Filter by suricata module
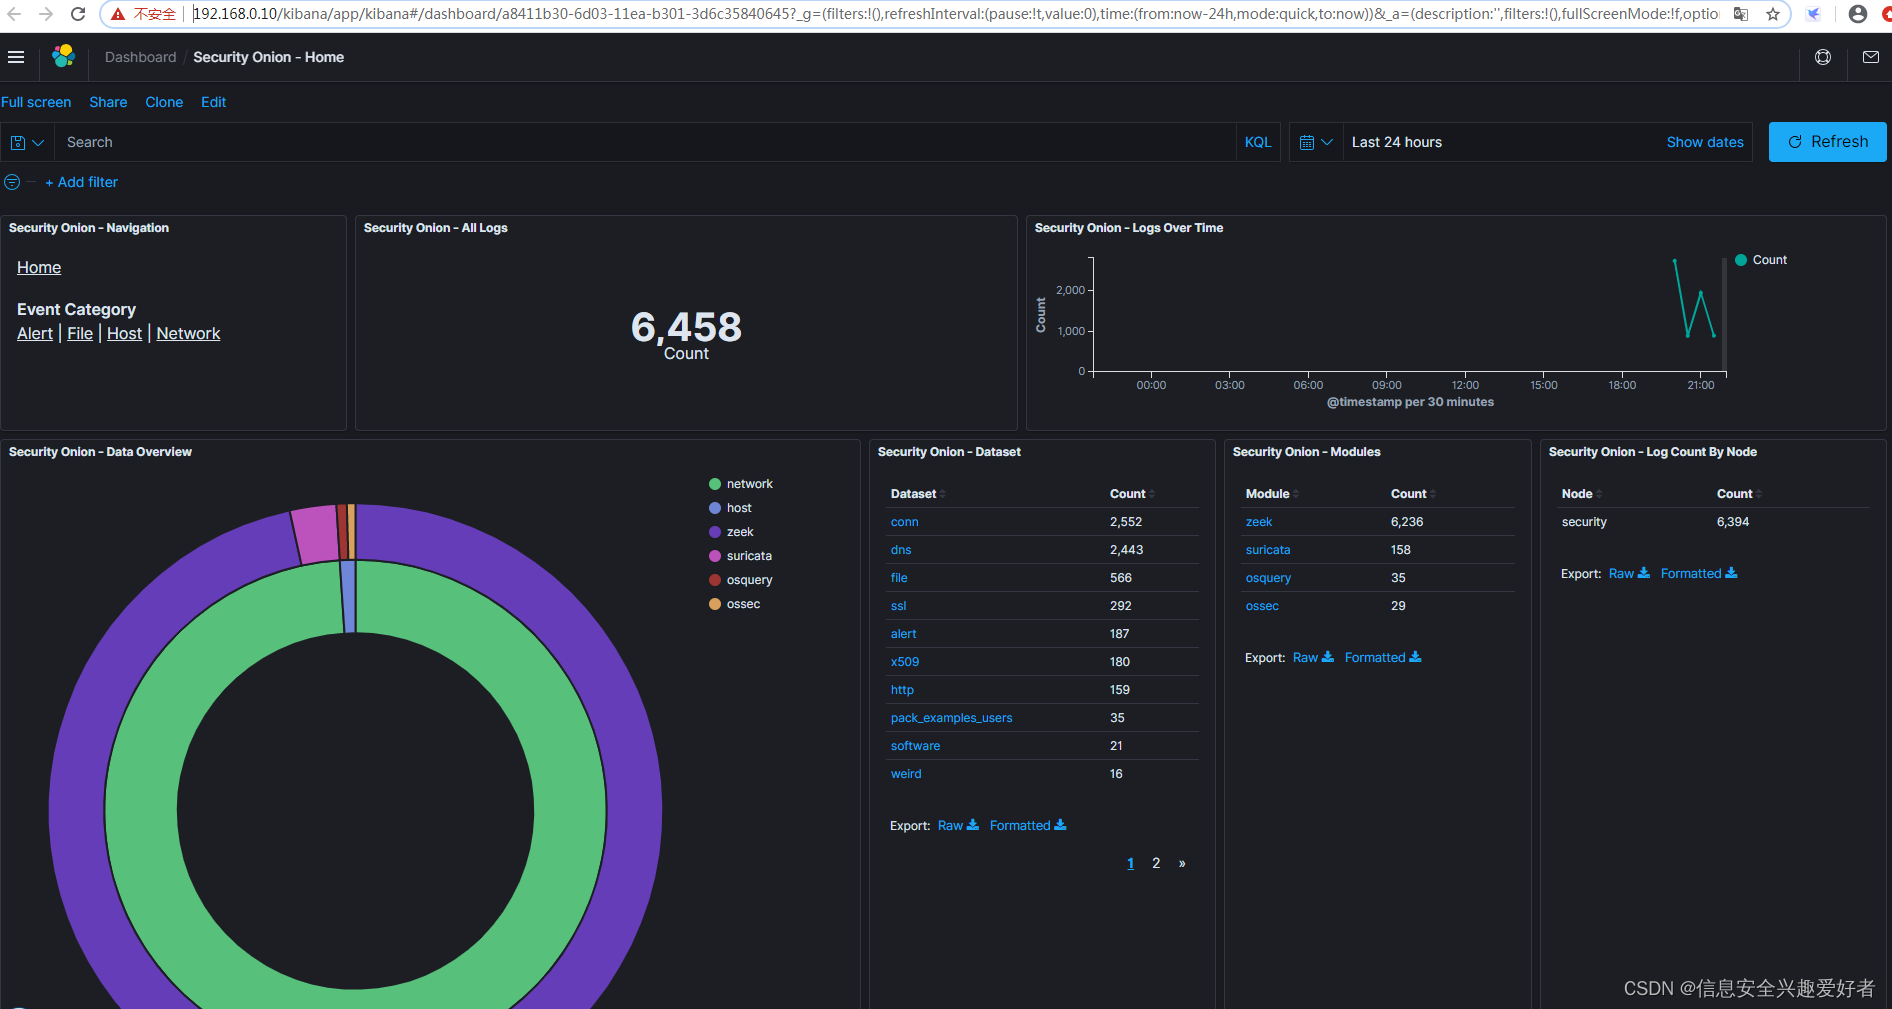 click(x=1268, y=550)
